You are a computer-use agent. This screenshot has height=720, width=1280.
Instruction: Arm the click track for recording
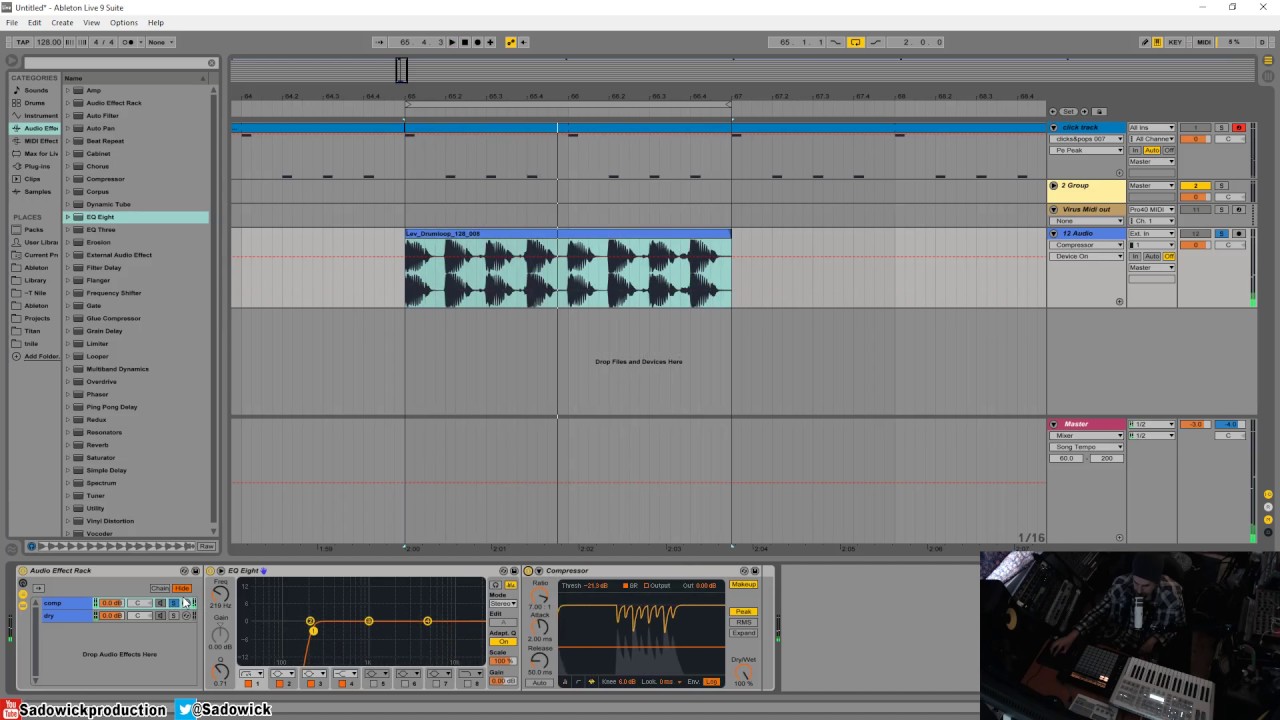click(1239, 128)
